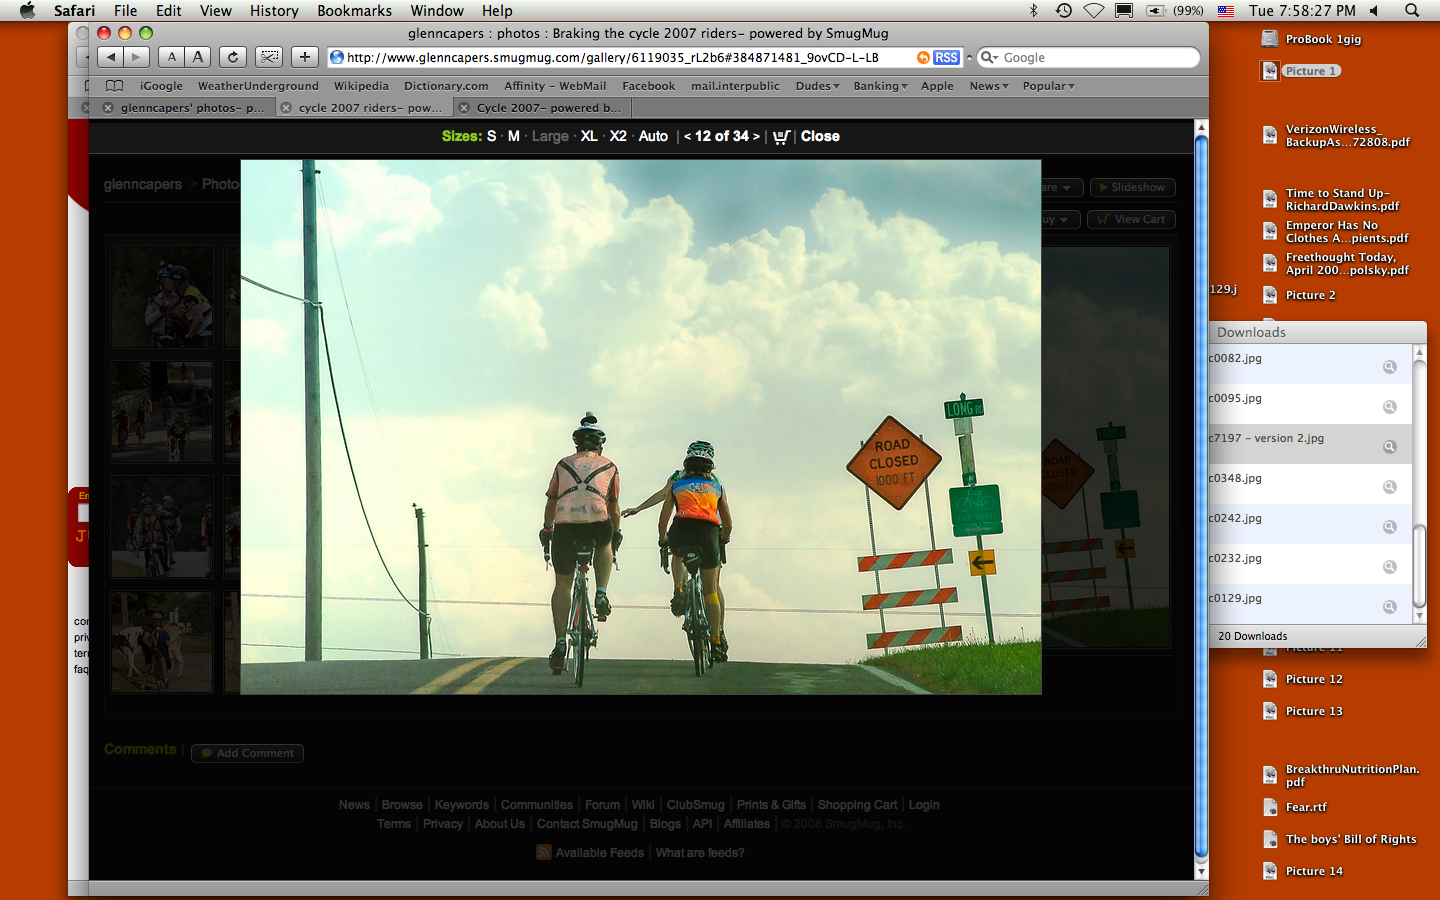The height and width of the screenshot is (900, 1440).
Task: Click the c0348.jpg download entry
Action: coord(1310,485)
